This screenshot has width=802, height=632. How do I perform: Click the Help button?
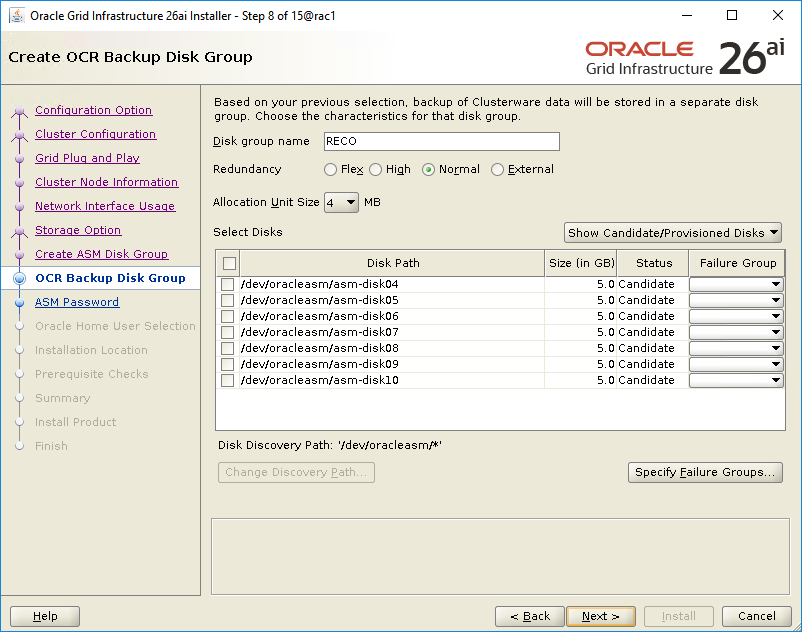pyautogui.click(x=45, y=616)
